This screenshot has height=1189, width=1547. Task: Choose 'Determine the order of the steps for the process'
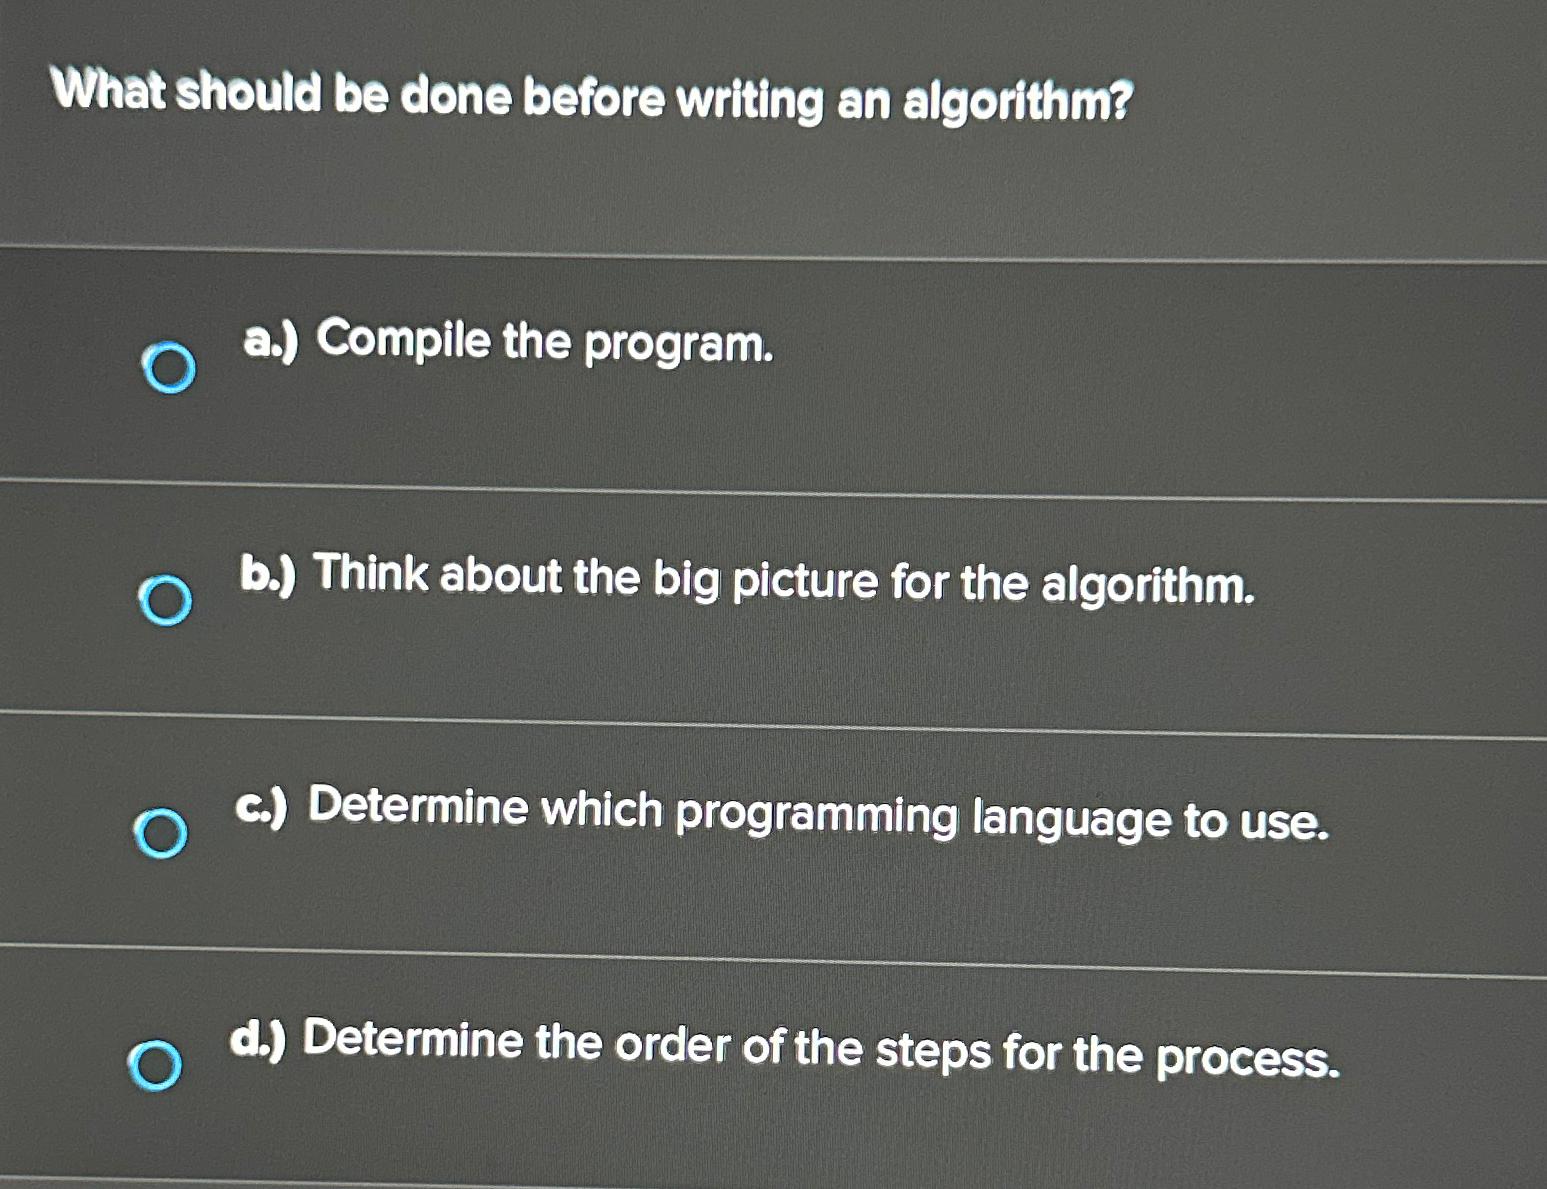(x=790, y=1048)
